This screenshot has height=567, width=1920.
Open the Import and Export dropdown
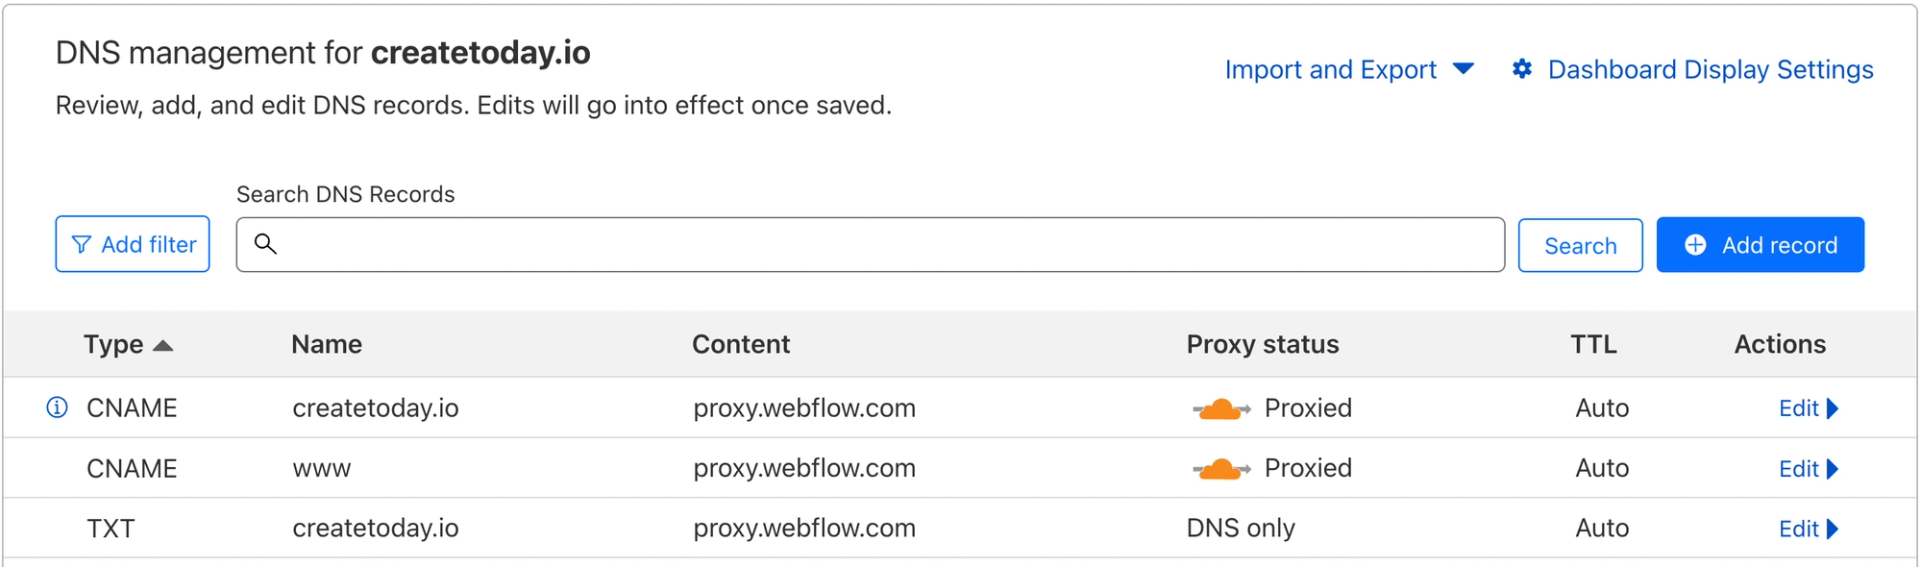(x=1349, y=69)
